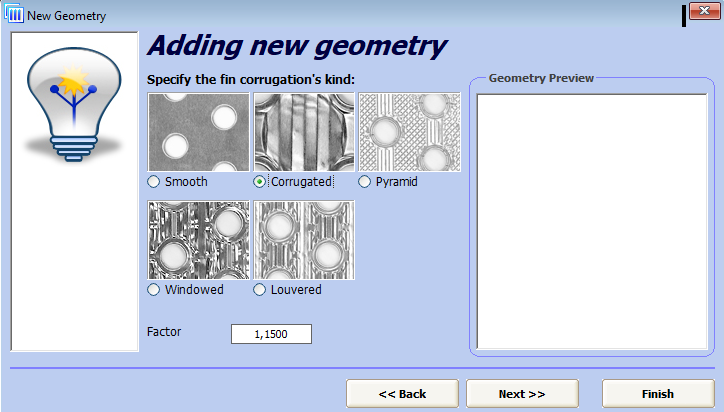Click the 'Adding new geometry' heading
This screenshot has width=724, height=412.
(297, 46)
